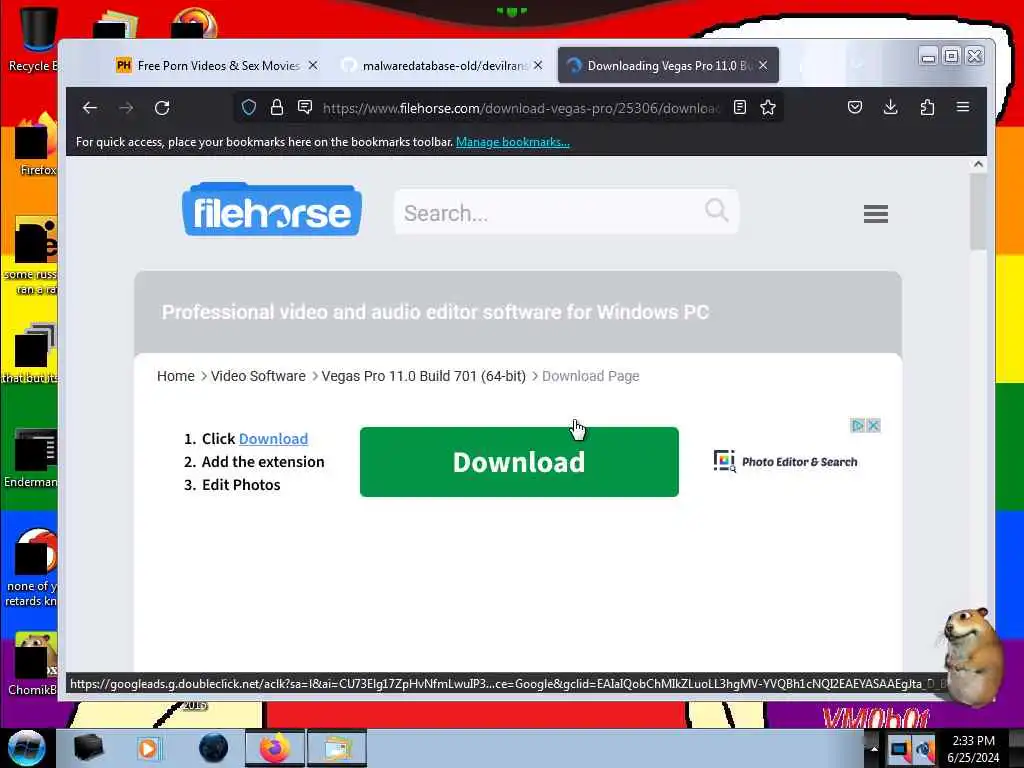Open extensions puzzle icon
The height and width of the screenshot is (768, 1024).
(x=927, y=107)
